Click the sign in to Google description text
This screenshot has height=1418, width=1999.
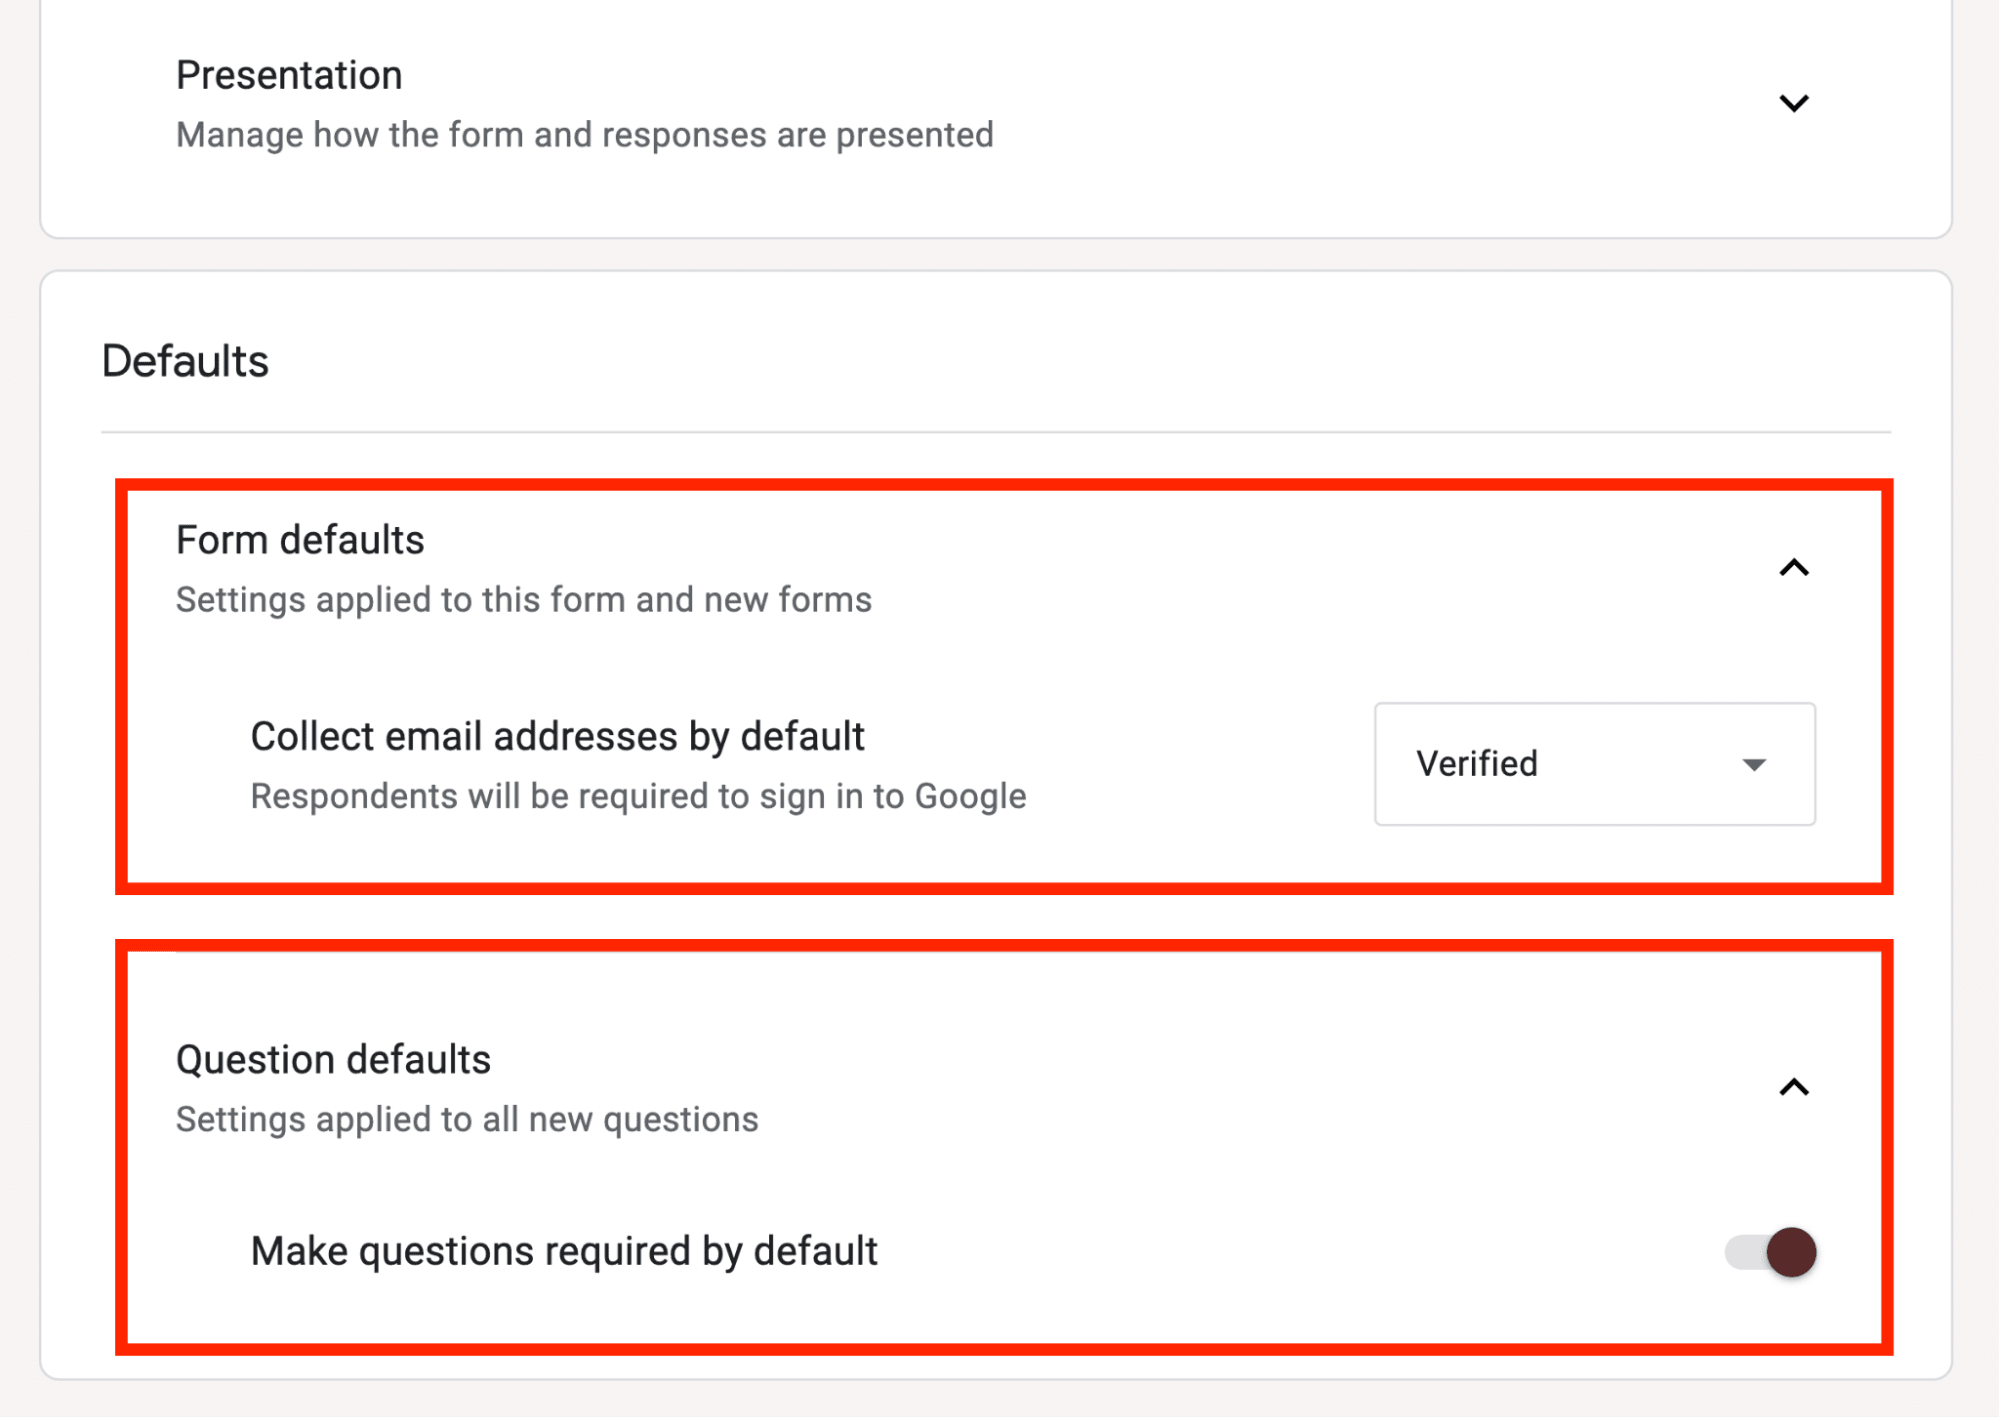pos(637,796)
